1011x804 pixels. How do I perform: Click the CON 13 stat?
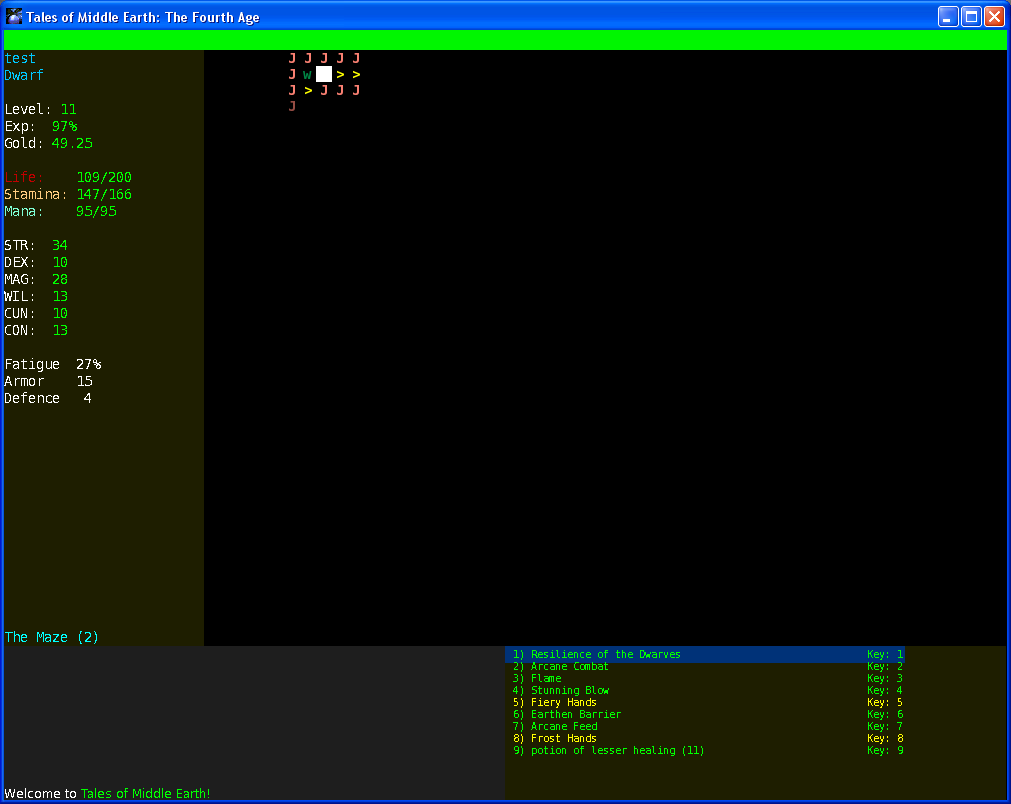(36, 330)
